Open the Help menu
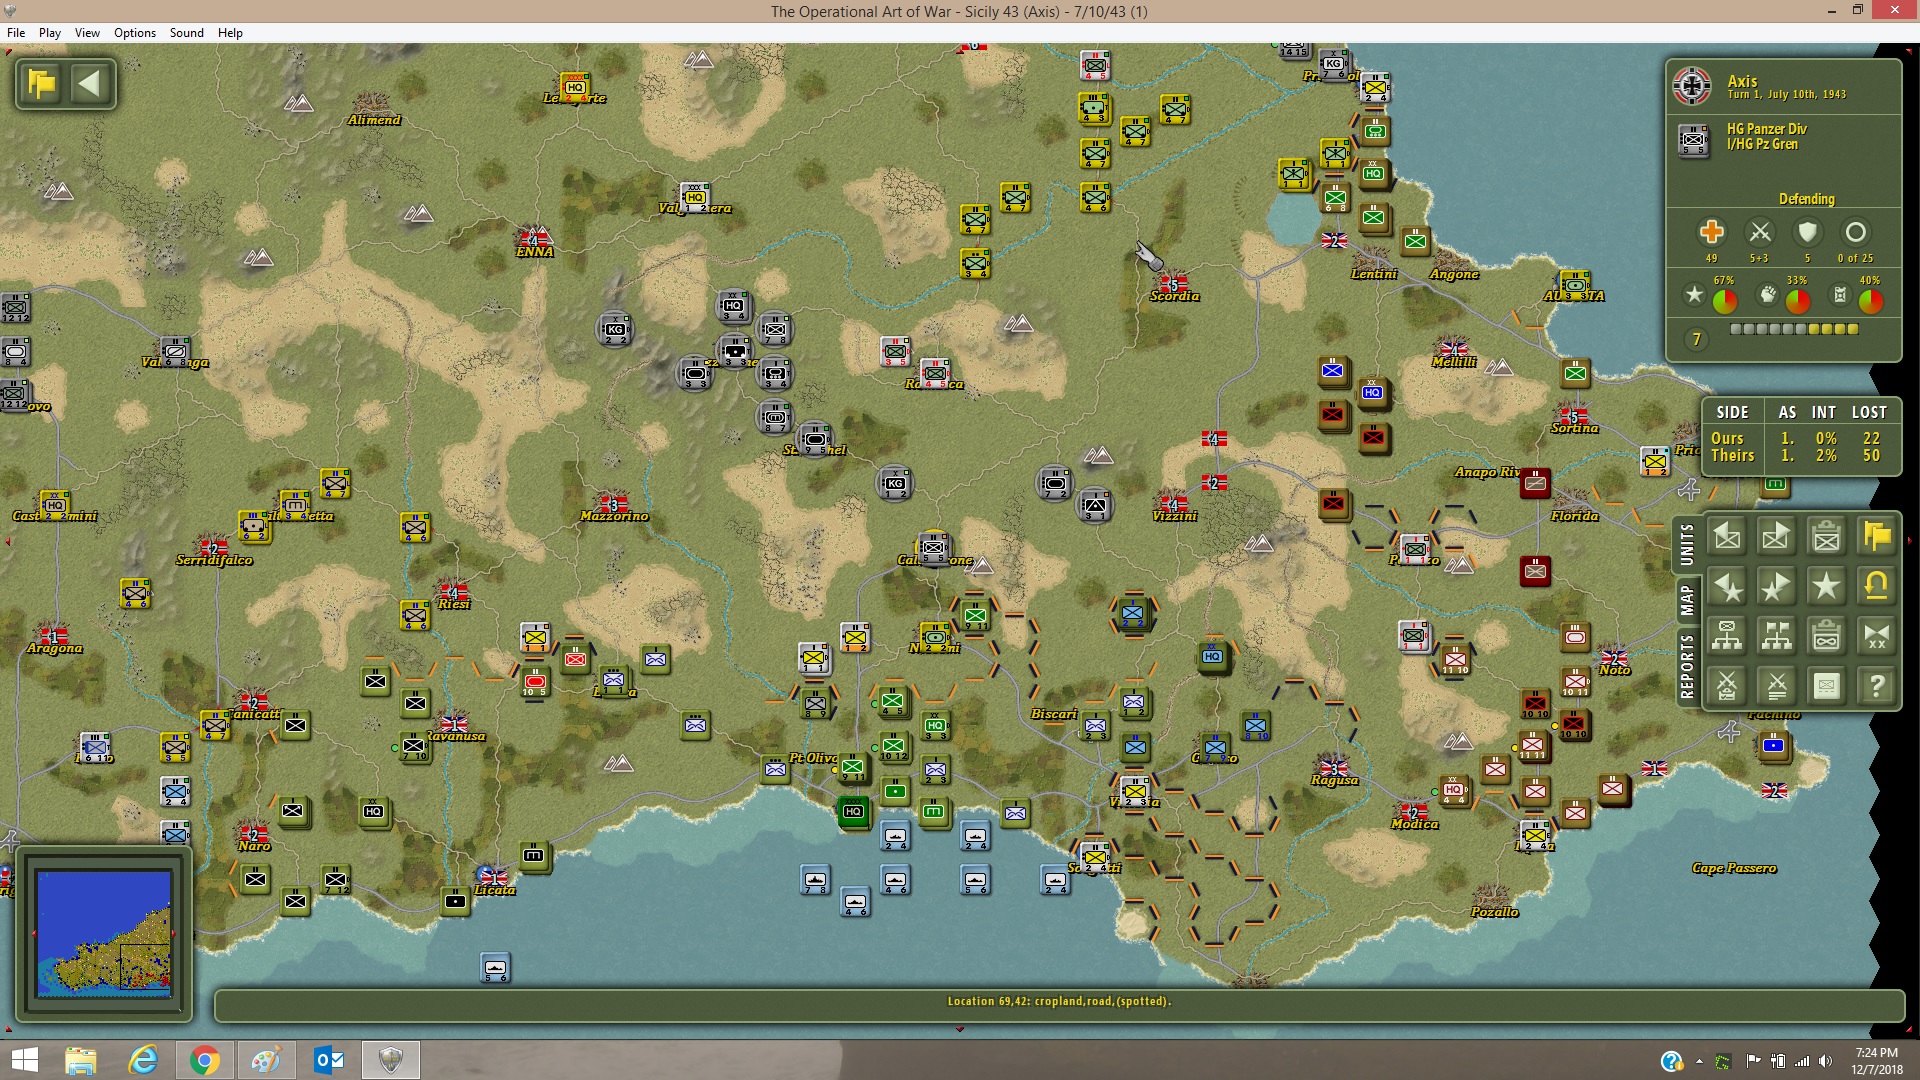The height and width of the screenshot is (1080, 1920). pyautogui.click(x=230, y=33)
